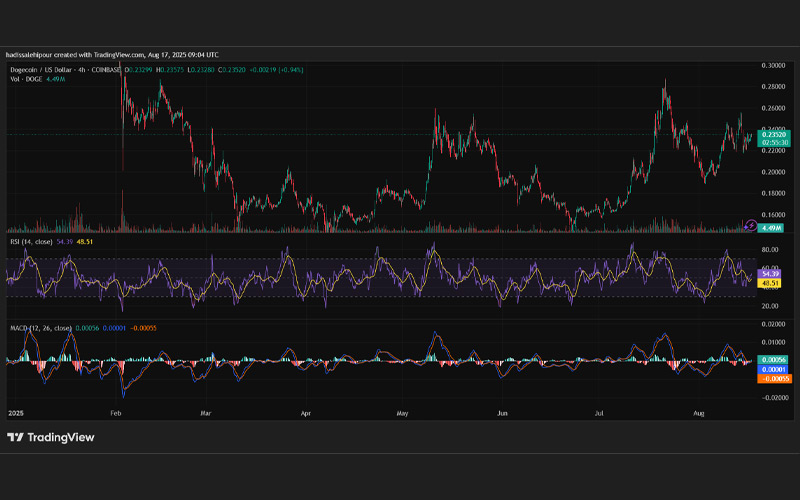Click the purple lightning icon near the volume label
Image resolution: width=800 pixels, height=500 pixels.
point(750,225)
